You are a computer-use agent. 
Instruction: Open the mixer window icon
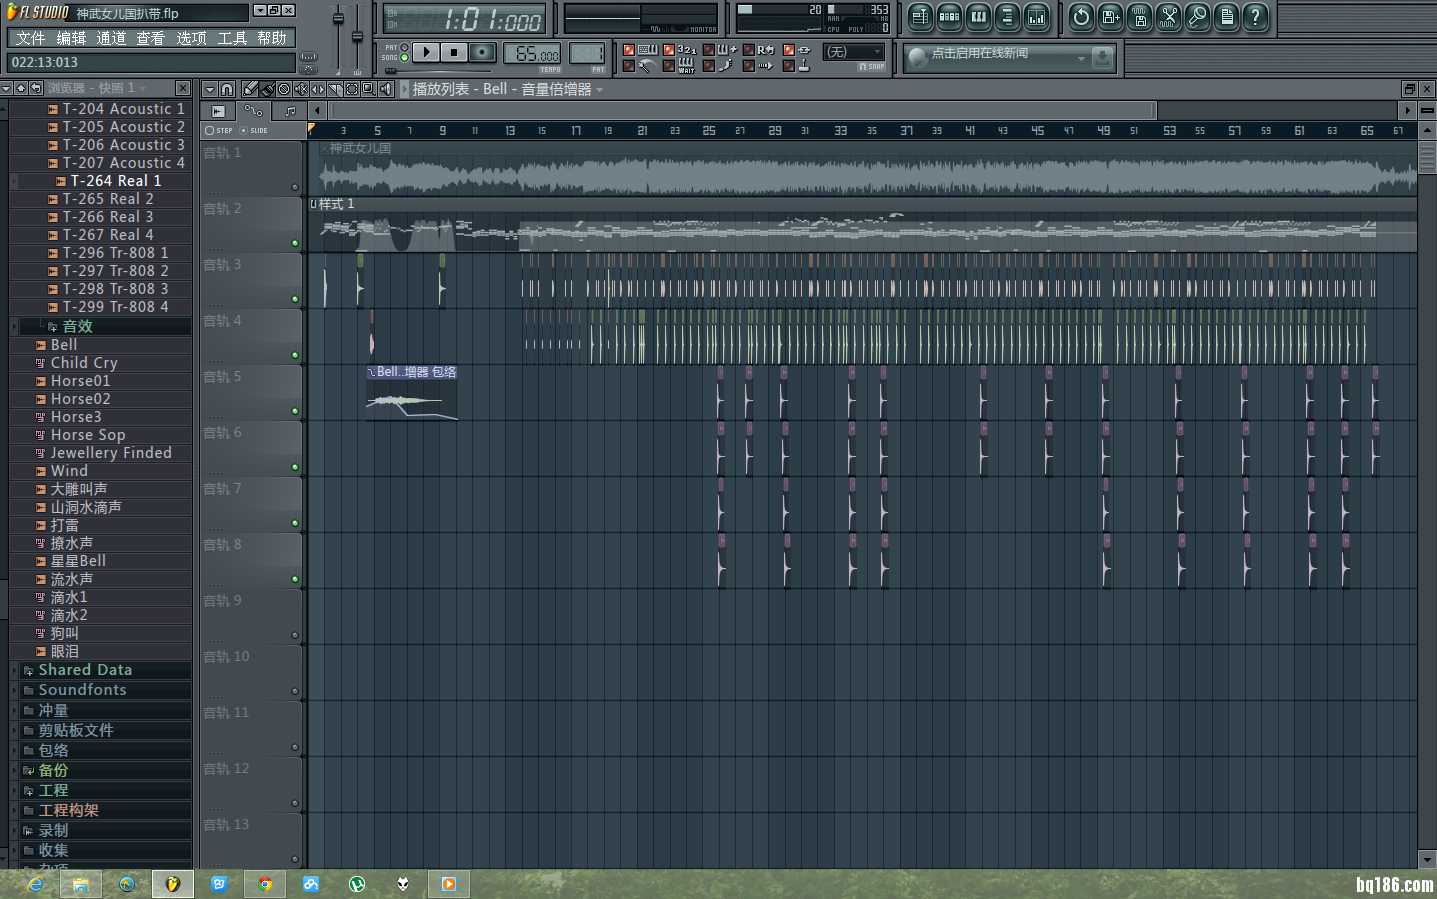1037,17
